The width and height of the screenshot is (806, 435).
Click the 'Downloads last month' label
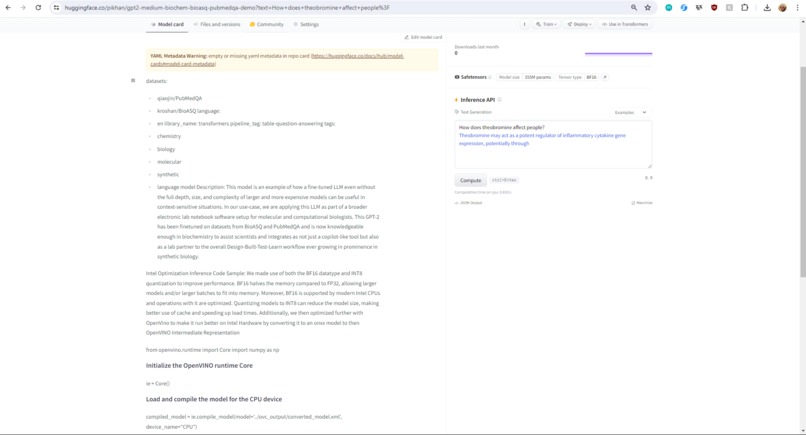477,47
